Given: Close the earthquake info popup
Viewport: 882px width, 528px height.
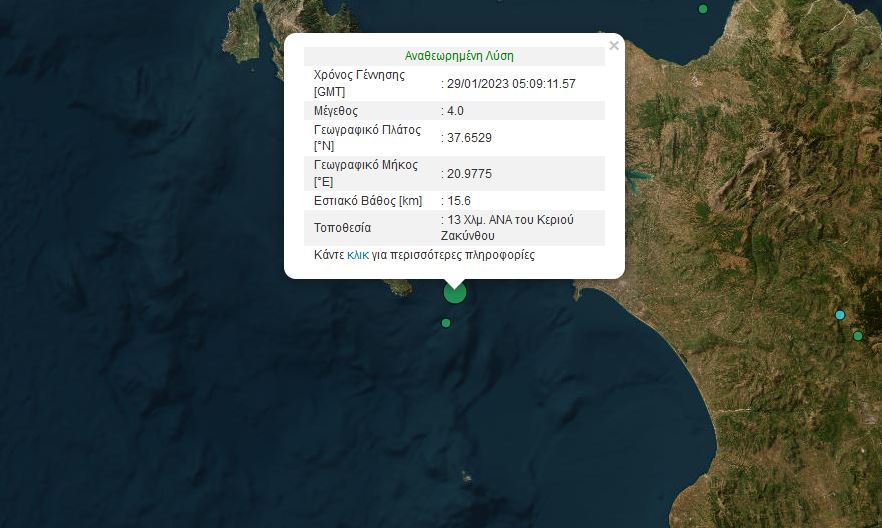Looking at the screenshot, I should [x=613, y=46].
